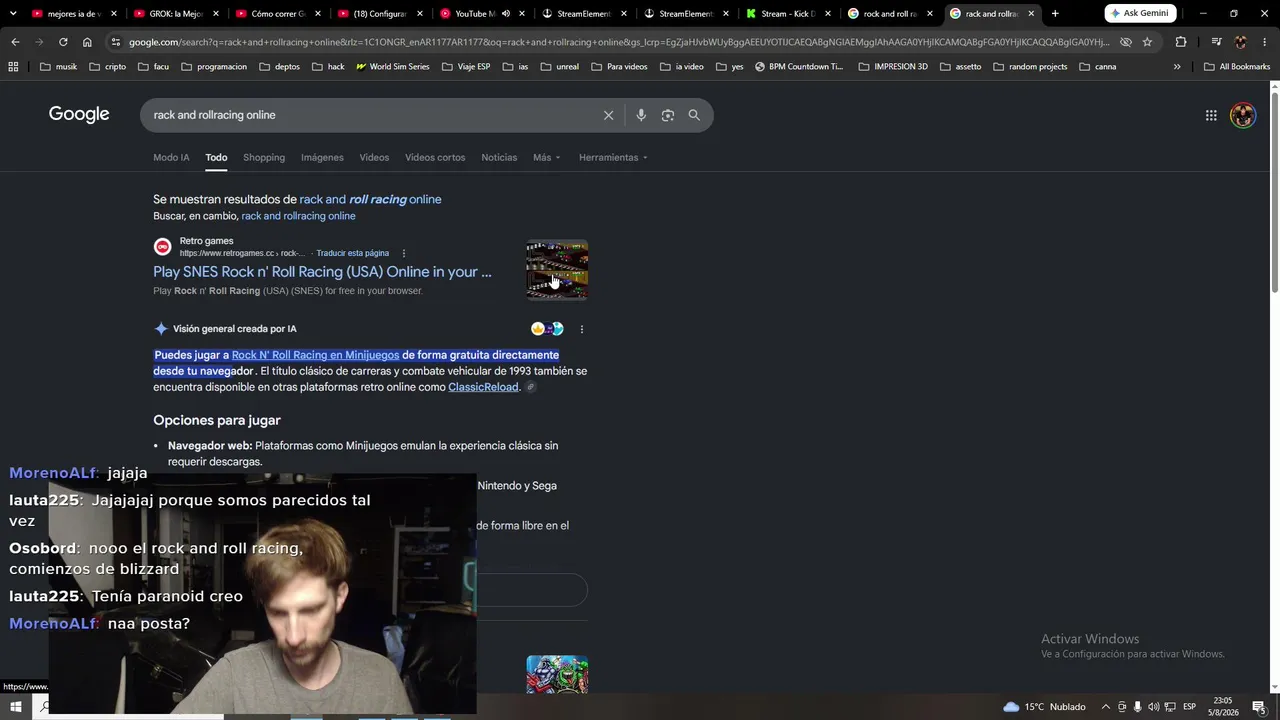Open more options for Retro games result
Image resolution: width=1280 pixels, height=720 pixels.
point(404,253)
